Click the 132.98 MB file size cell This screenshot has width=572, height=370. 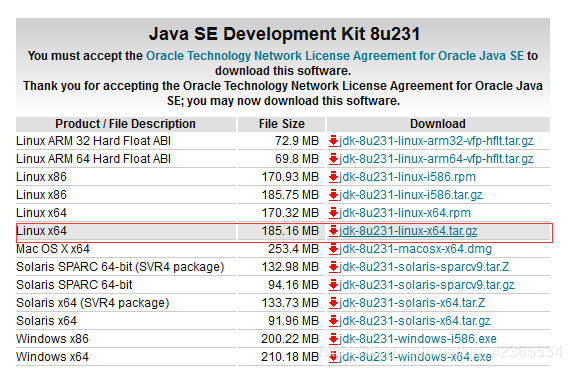(290, 267)
